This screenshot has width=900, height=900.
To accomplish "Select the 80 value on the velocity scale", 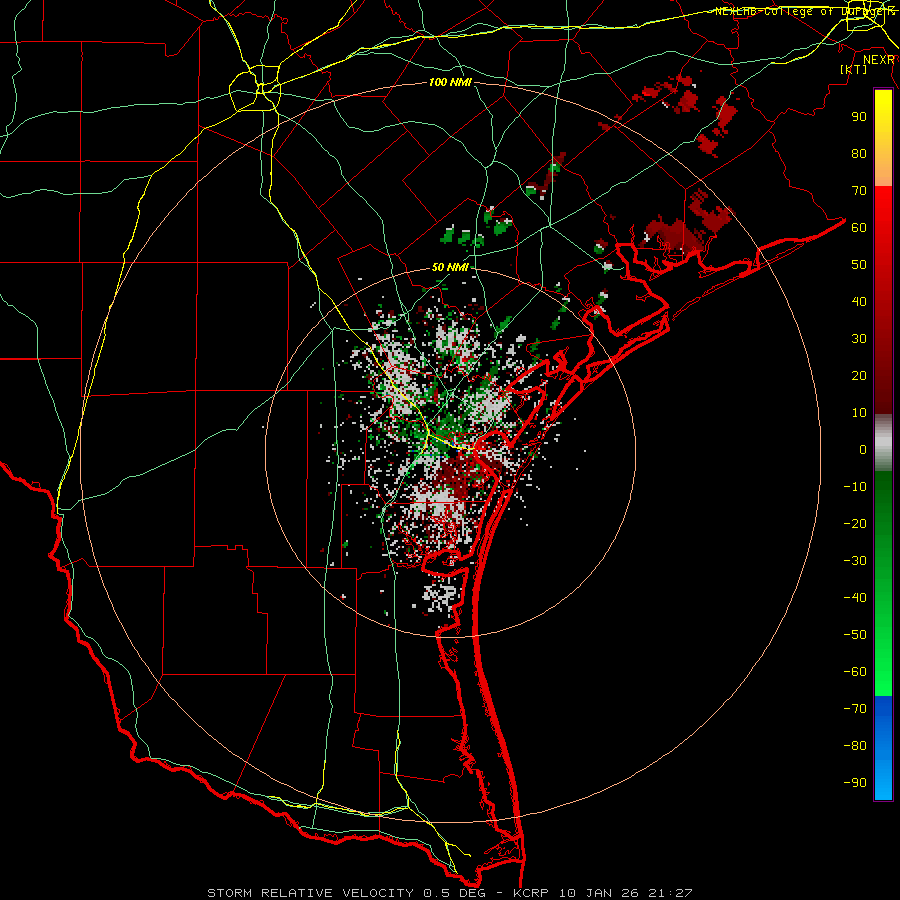I will (859, 153).
